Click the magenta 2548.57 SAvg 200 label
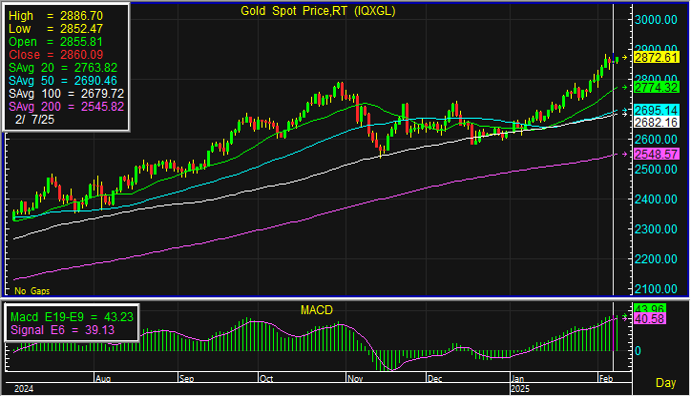Viewport: 691px width, 397px height. pos(656,154)
